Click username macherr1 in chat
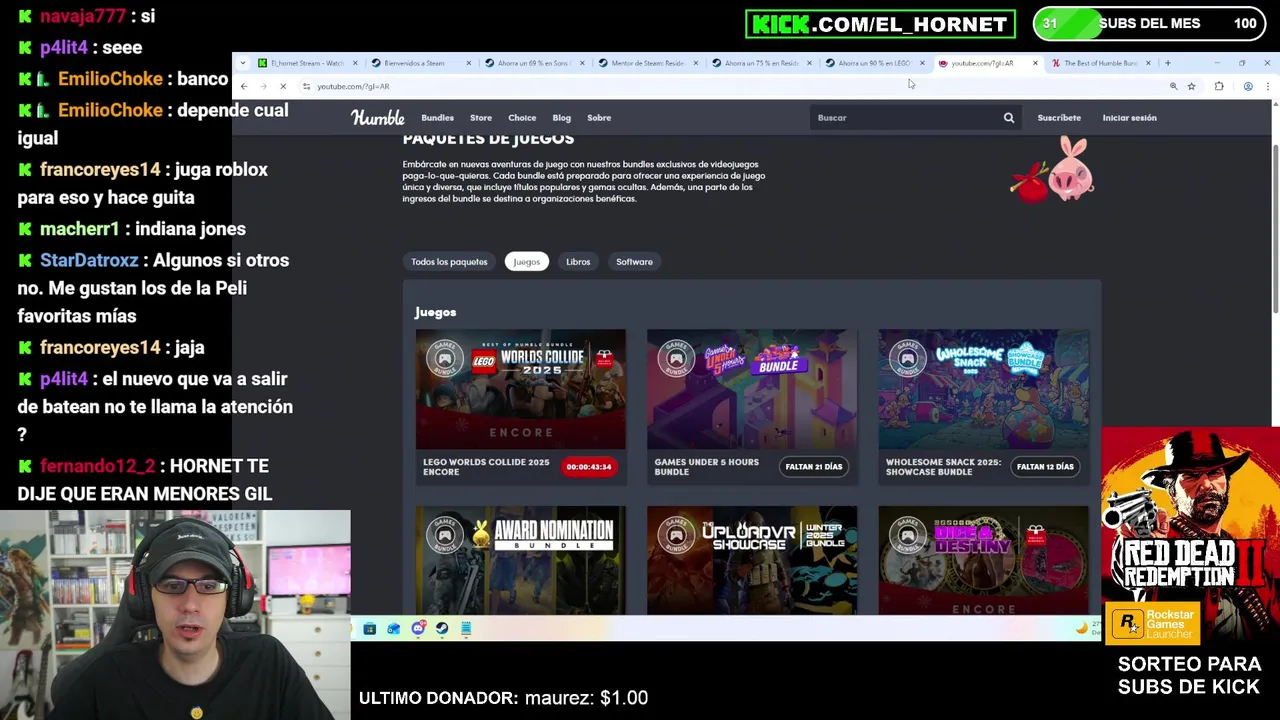This screenshot has width=1280, height=720. 79,229
